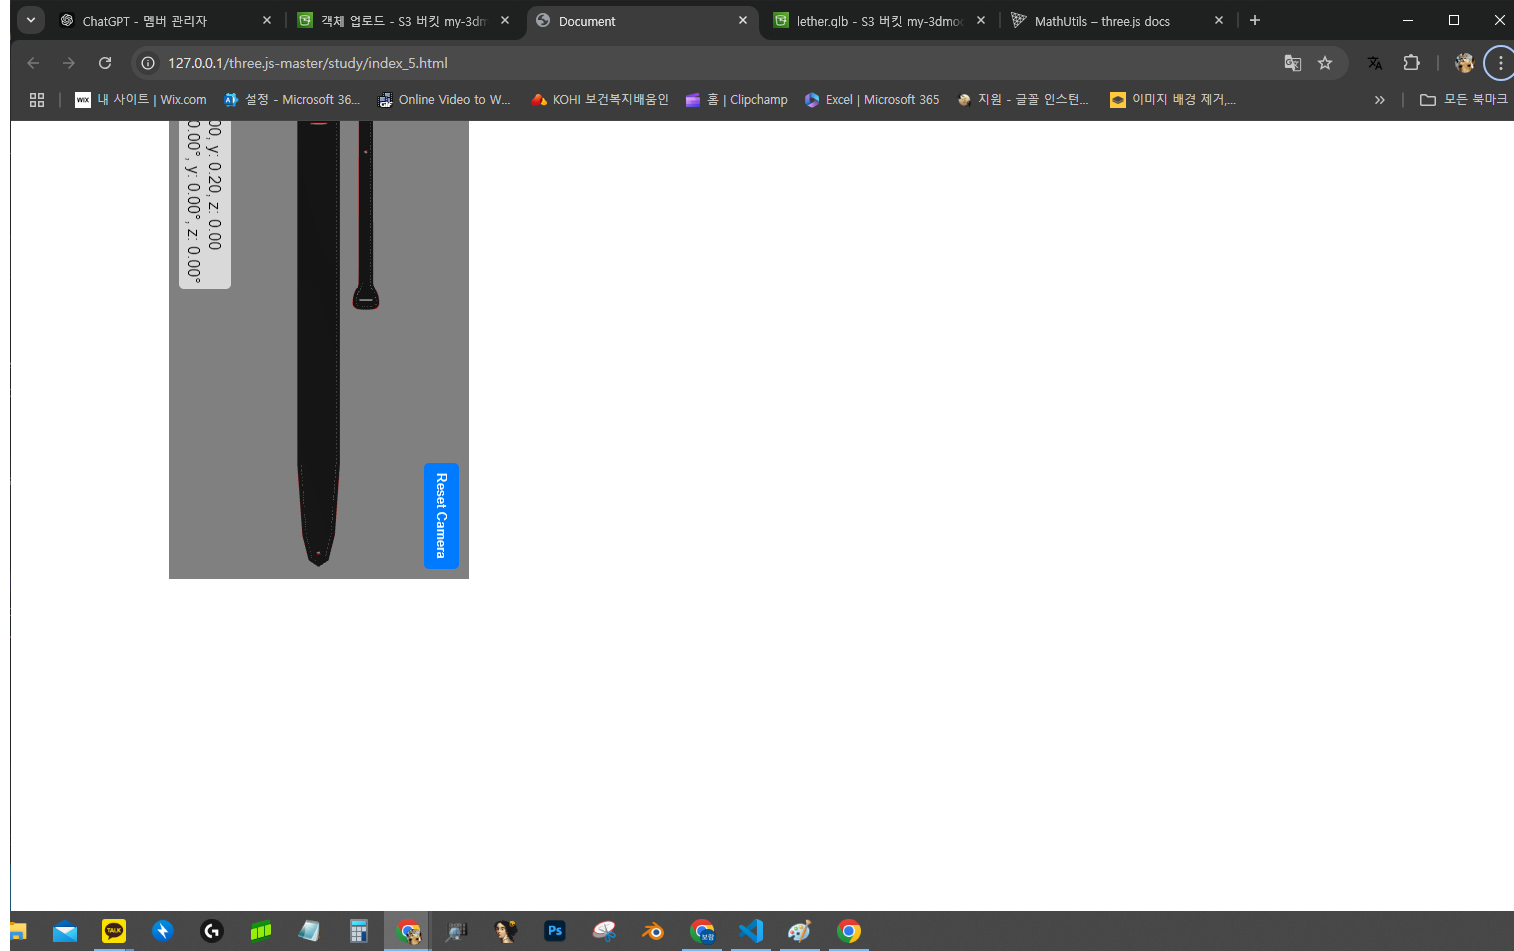
Task: Open the Mail app in taskbar
Action: pyautogui.click(x=65, y=932)
